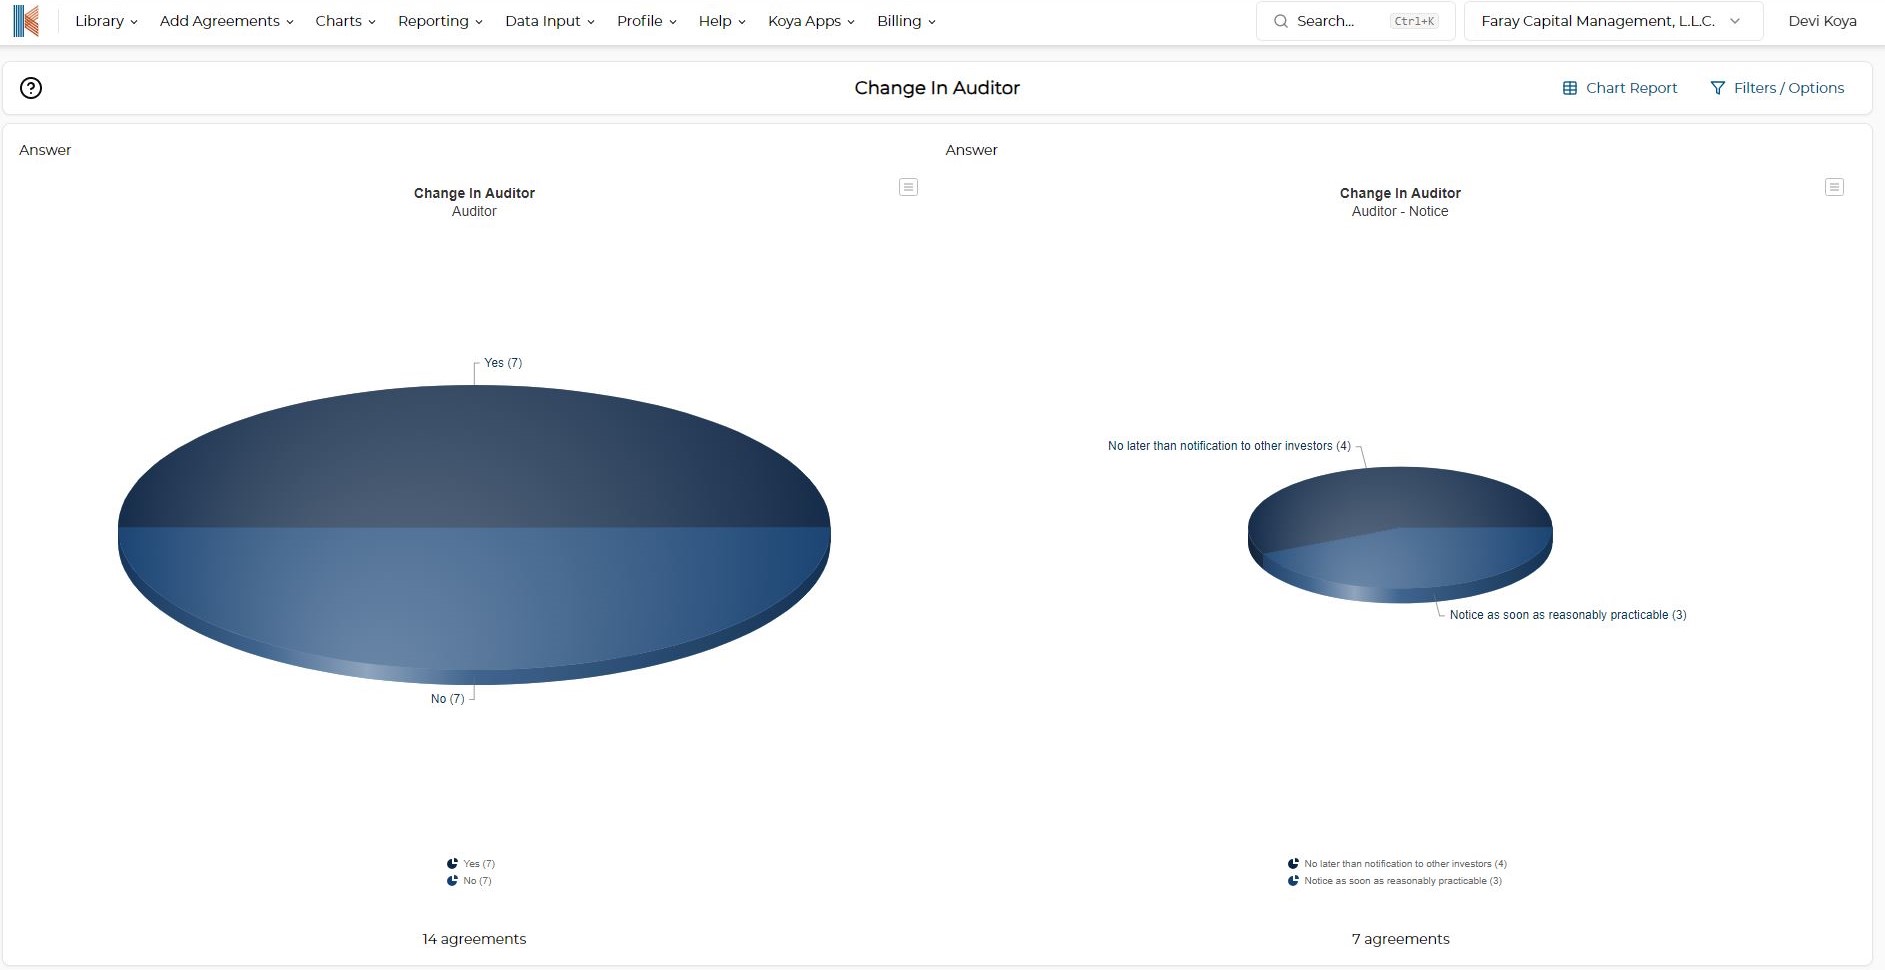The height and width of the screenshot is (970, 1885).
Task: Open the Reporting menu
Action: click(440, 21)
